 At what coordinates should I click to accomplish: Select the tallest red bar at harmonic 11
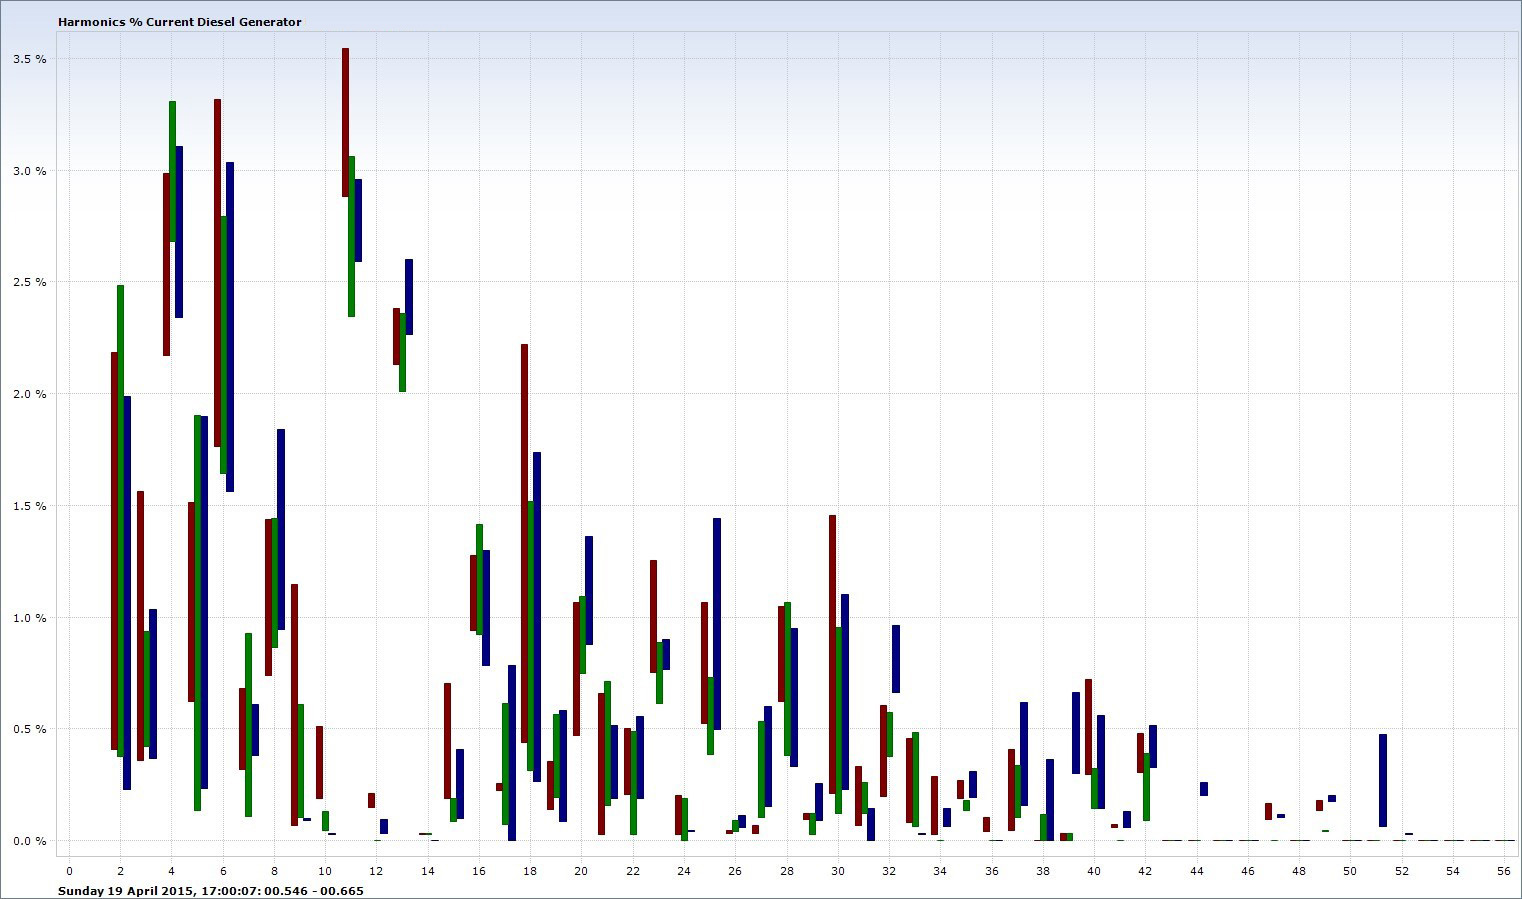click(x=345, y=122)
